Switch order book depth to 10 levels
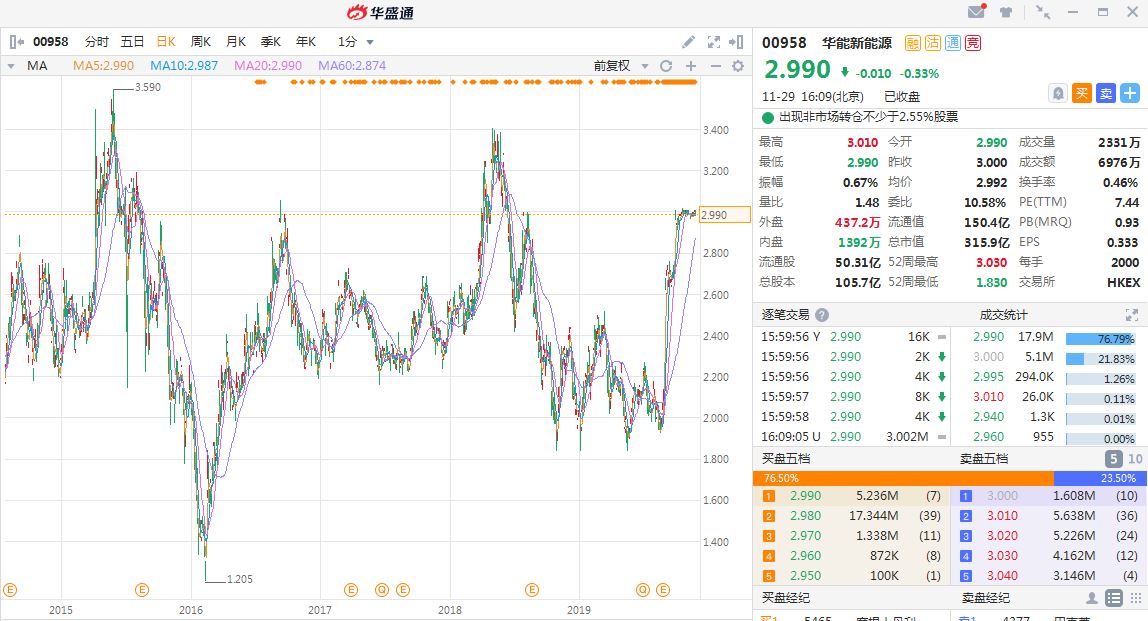 tap(1134, 458)
